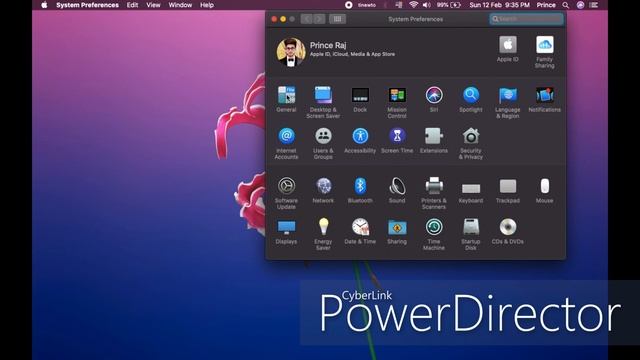Open Sharing preferences

pyautogui.click(x=397, y=231)
